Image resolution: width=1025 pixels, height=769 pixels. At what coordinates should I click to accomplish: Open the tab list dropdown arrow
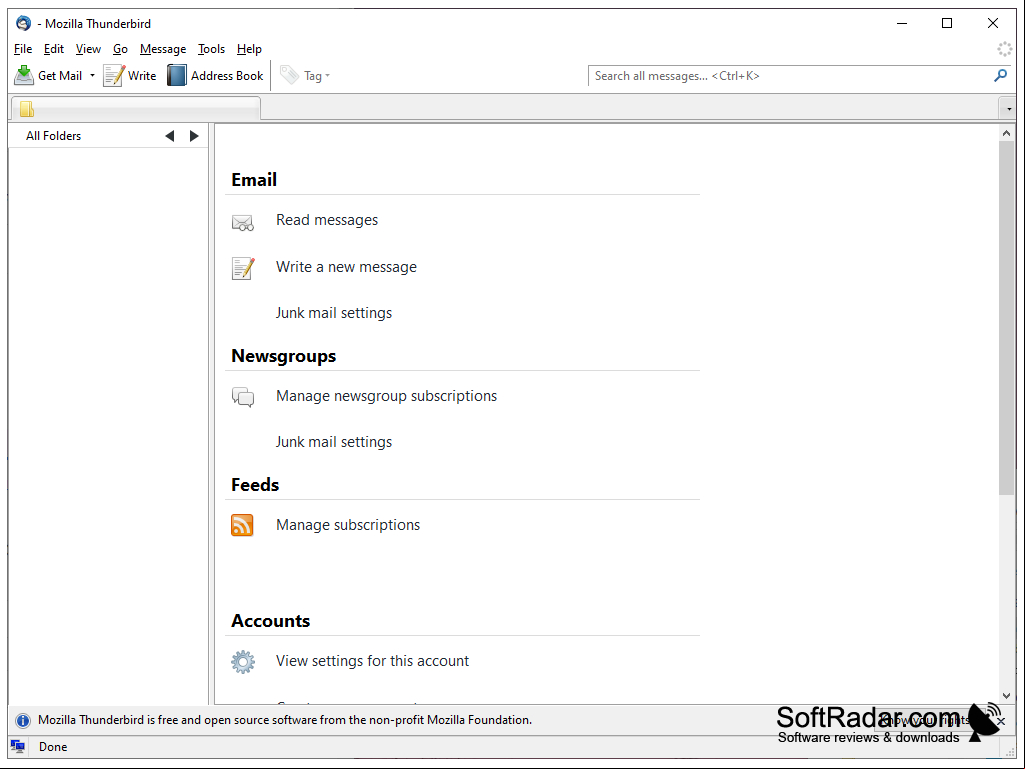[x=1009, y=109]
